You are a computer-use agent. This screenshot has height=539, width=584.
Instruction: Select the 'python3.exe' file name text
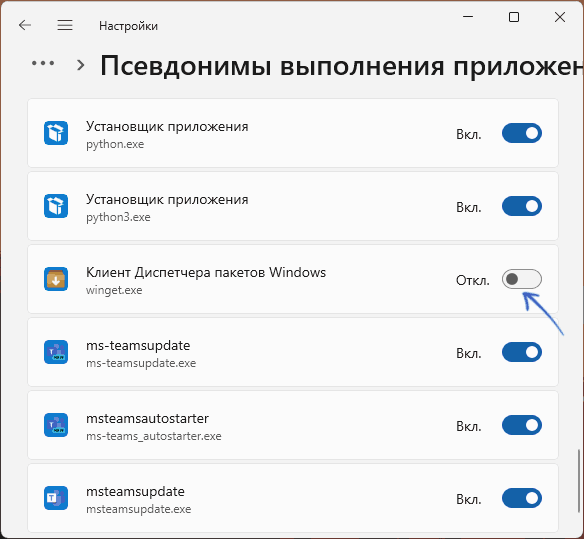click(x=118, y=217)
